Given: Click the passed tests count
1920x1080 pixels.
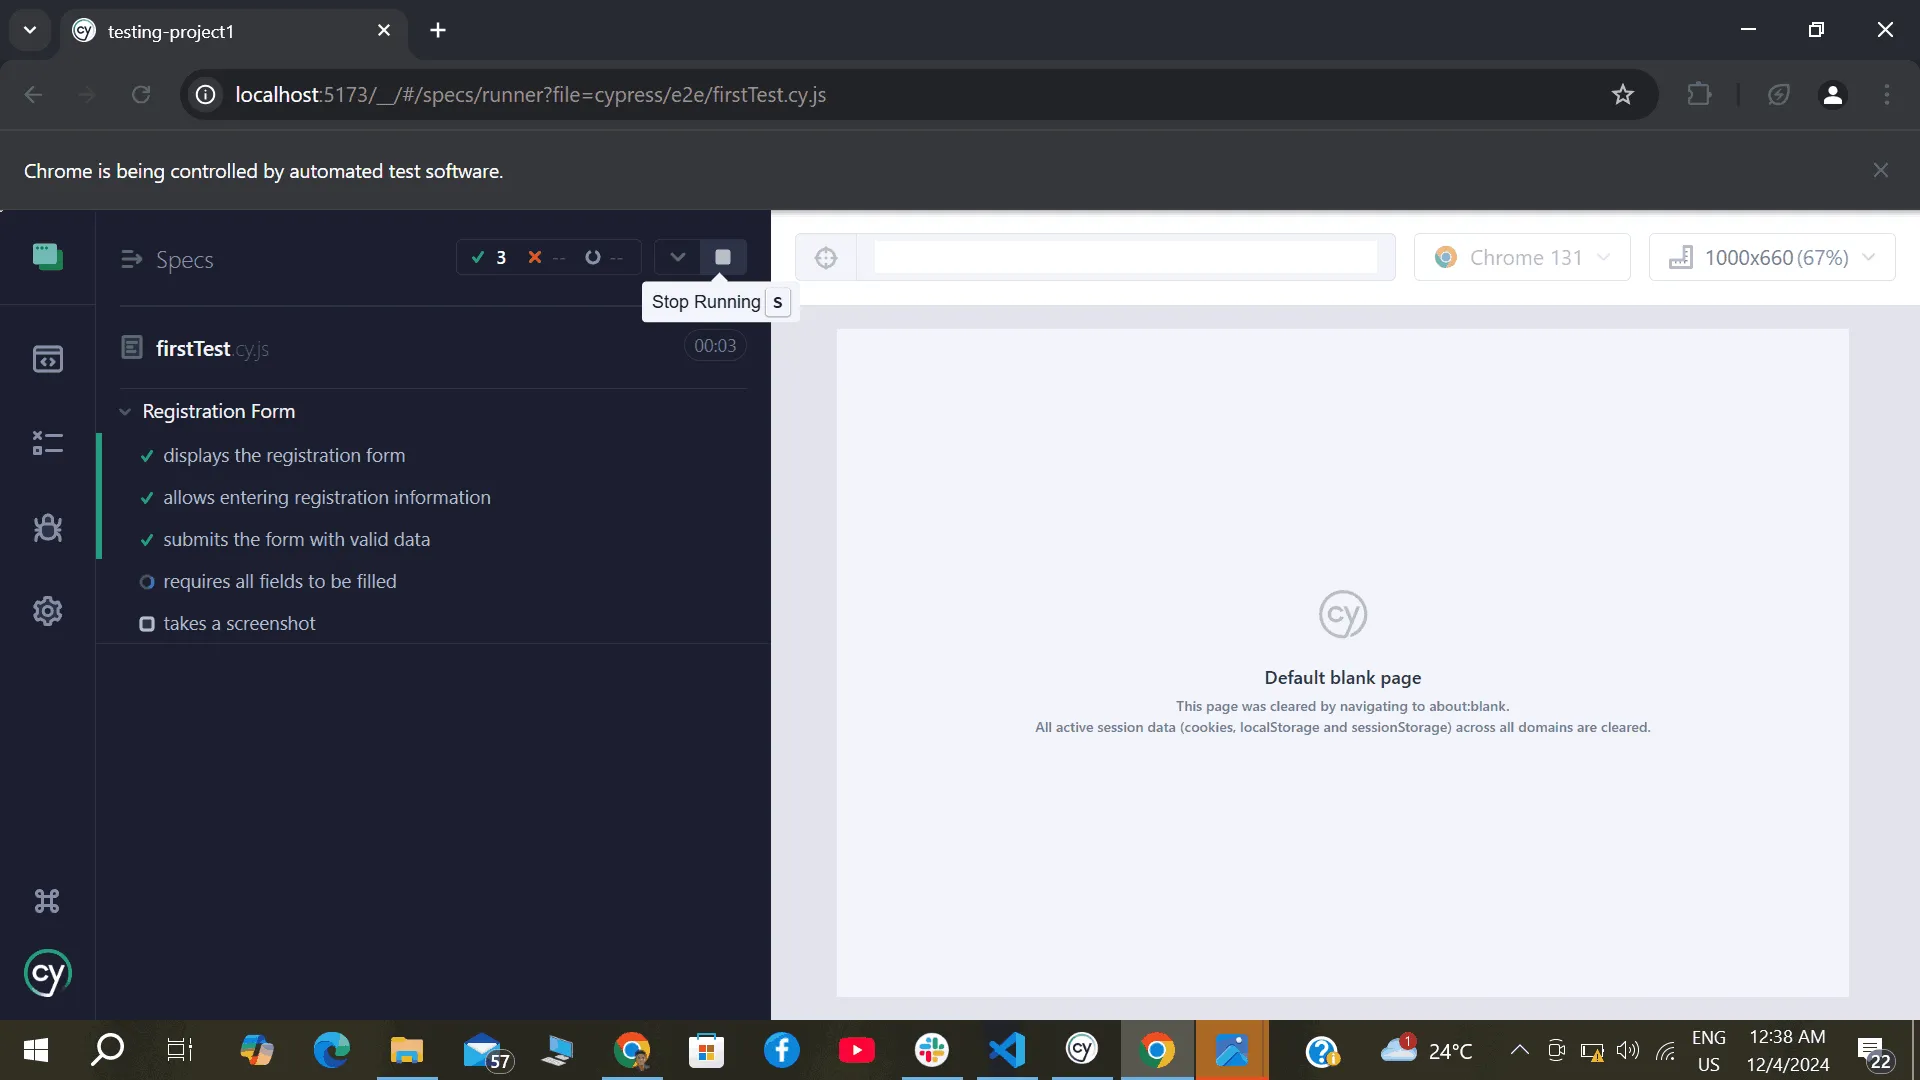Looking at the screenshot, I should click(x=489, y=257).
